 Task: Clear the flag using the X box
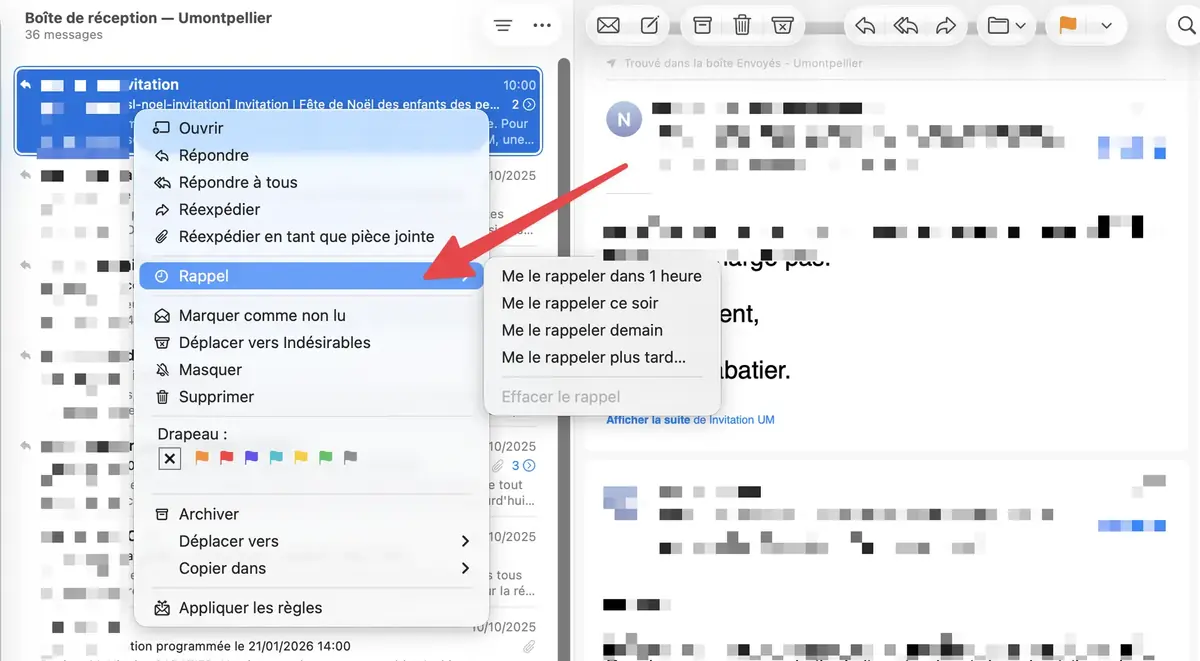169,457
